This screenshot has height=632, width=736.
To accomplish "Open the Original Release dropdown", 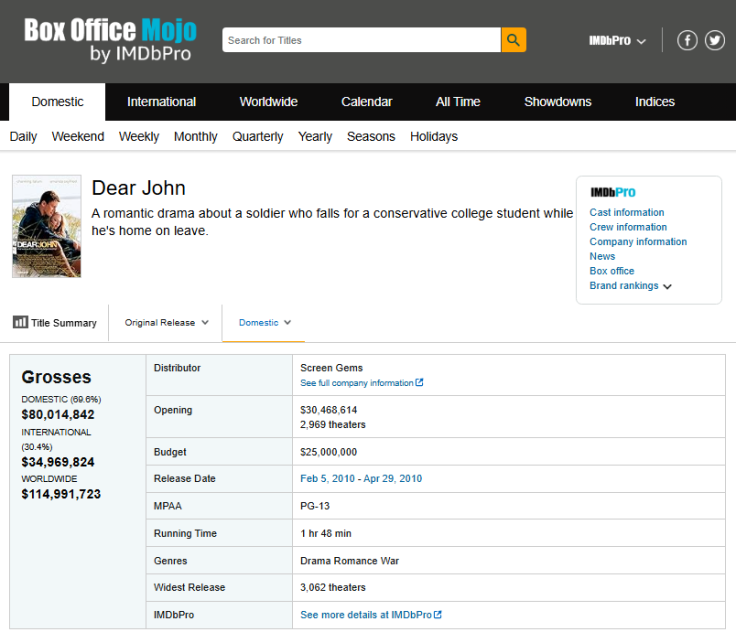I will pos(166,323).
